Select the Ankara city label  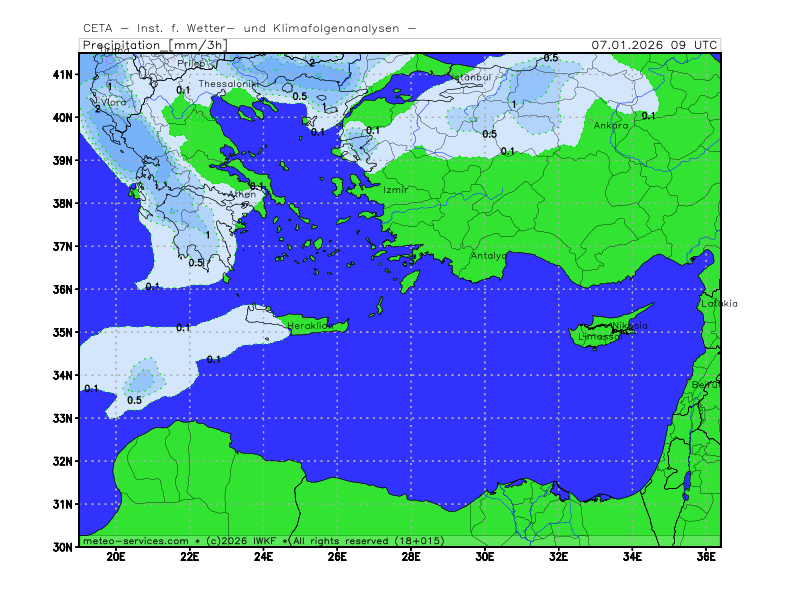point(611,126)
